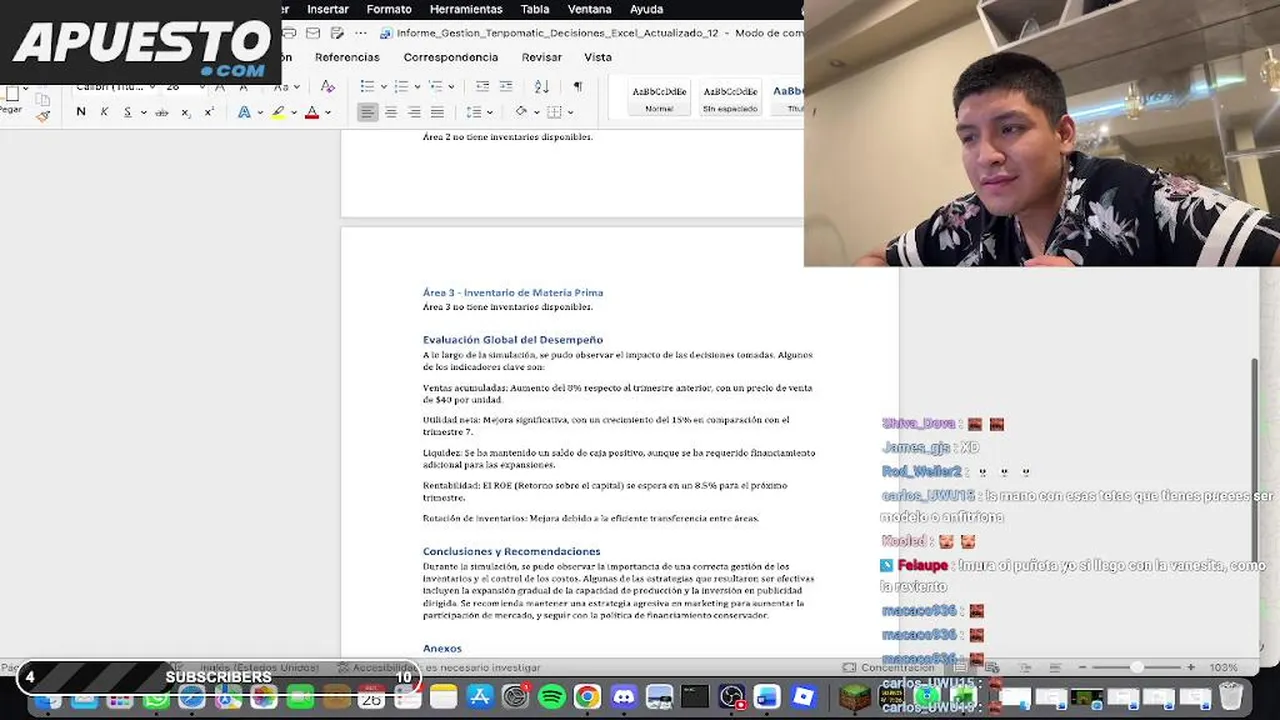1280x720 pixels.
Task: Clear all formatting icon
Action: (x=327, y=87)
